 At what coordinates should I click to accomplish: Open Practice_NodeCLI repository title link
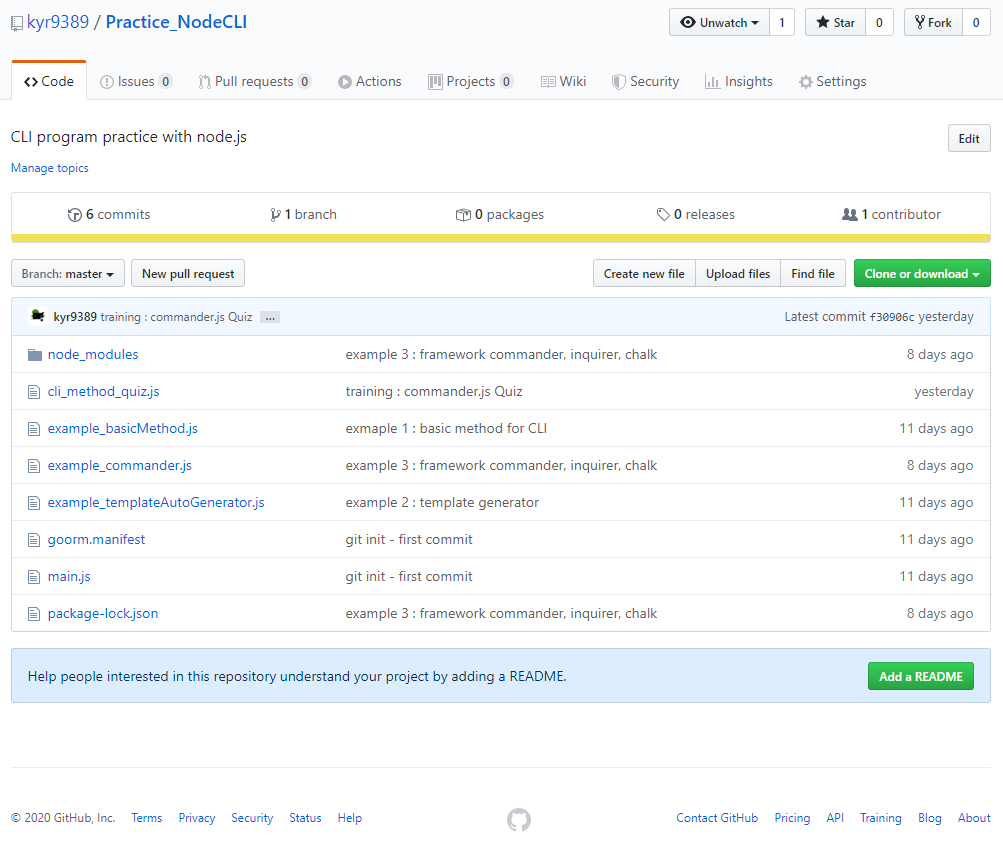click(x=176, y=22)
